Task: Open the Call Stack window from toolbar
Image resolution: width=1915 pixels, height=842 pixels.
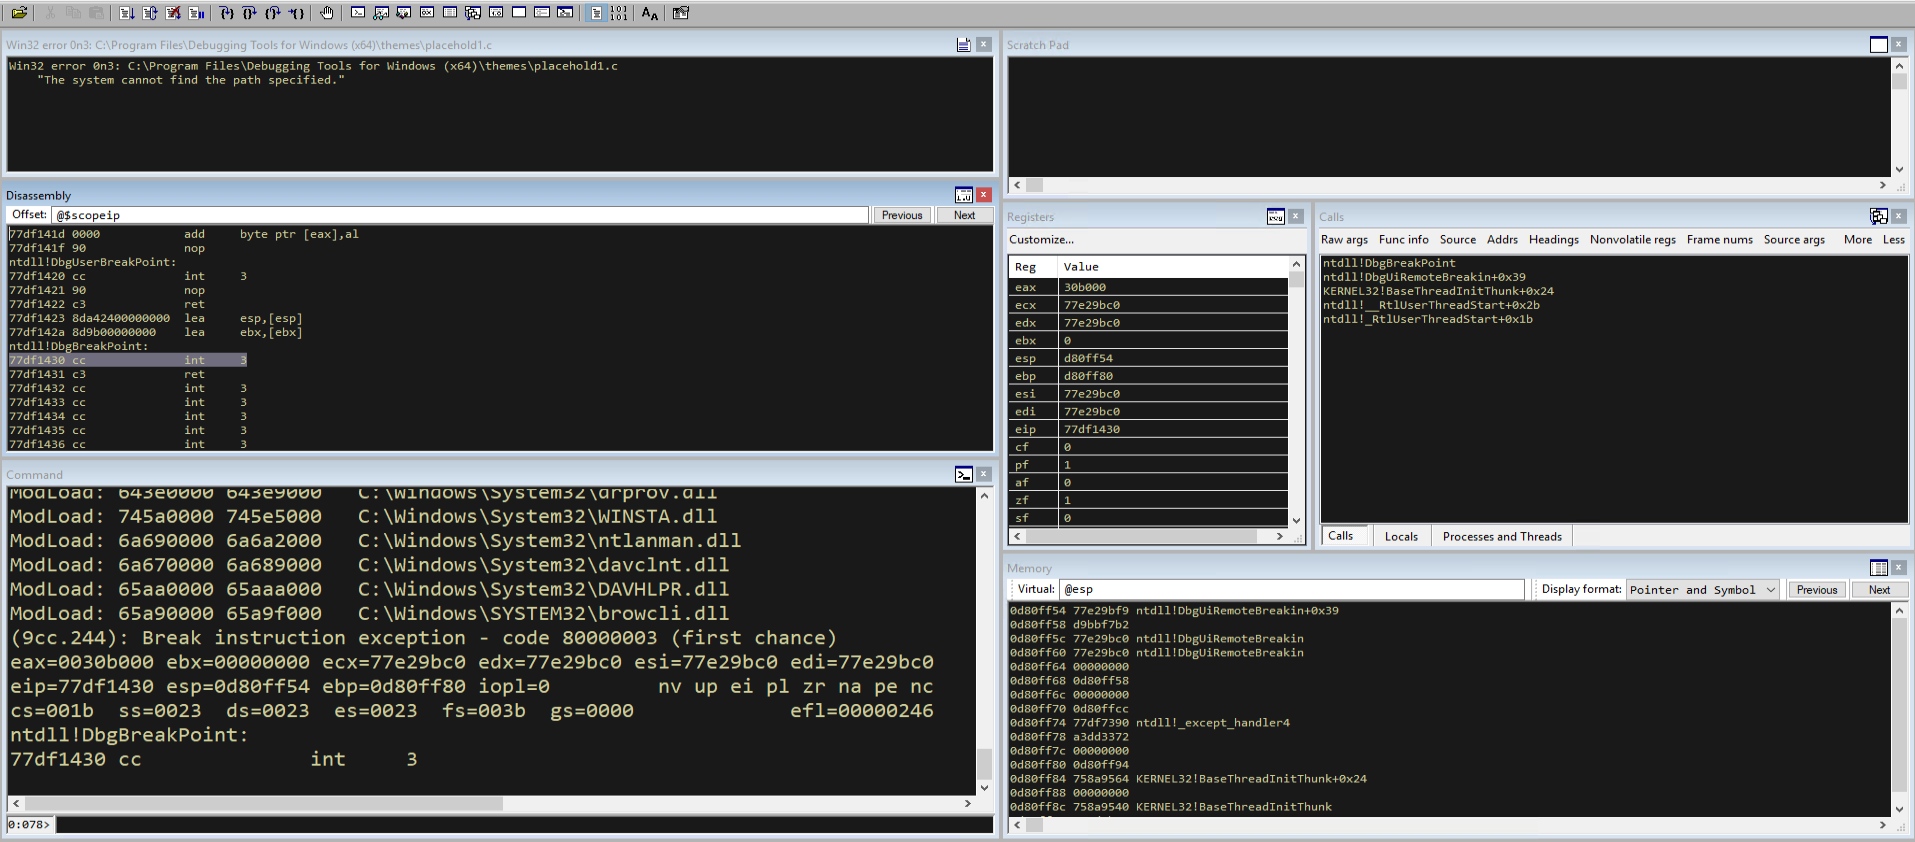Action: (x=473, y=13)
